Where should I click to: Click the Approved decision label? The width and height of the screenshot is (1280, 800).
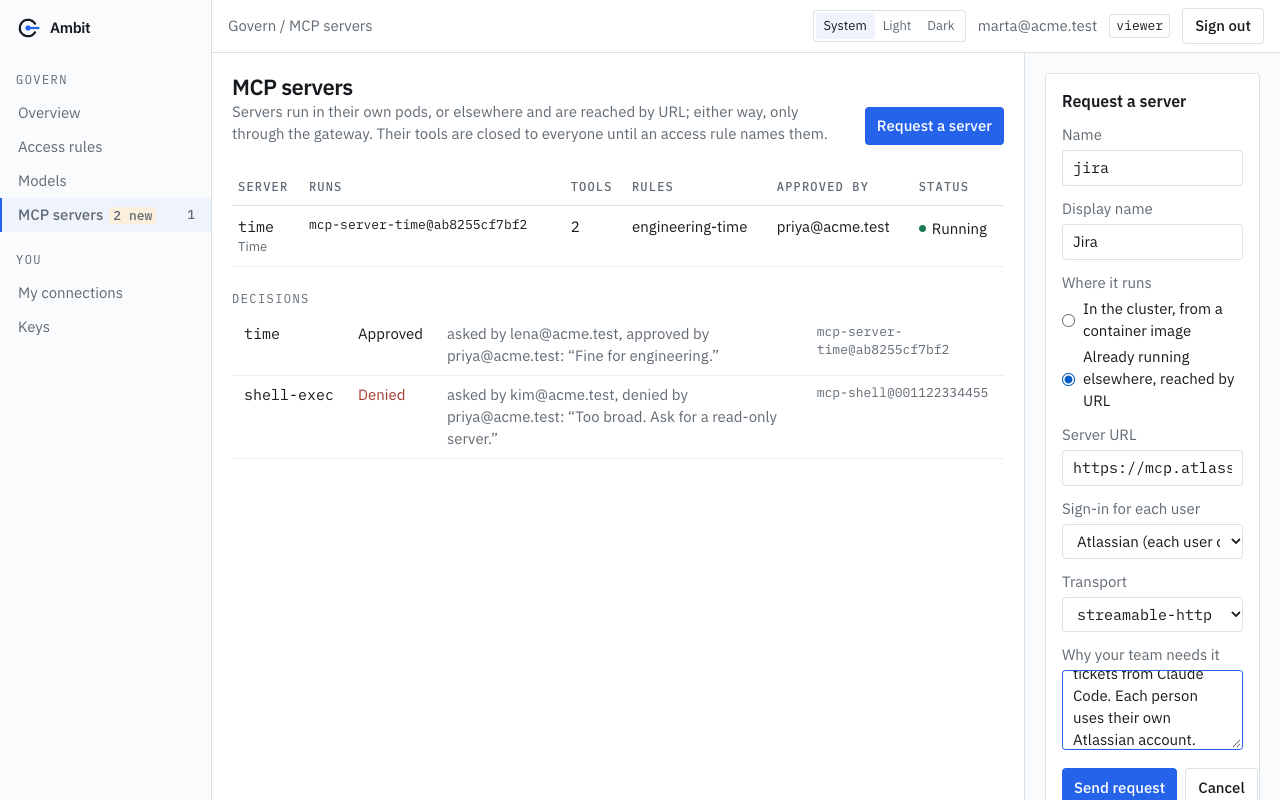(390, 334)
